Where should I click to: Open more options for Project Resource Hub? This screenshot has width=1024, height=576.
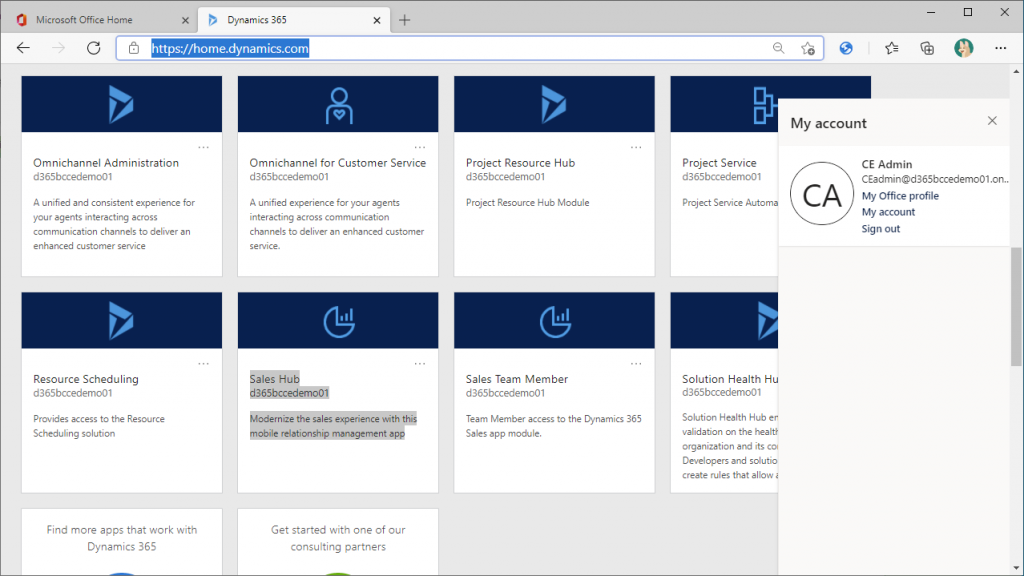point(636,148)
